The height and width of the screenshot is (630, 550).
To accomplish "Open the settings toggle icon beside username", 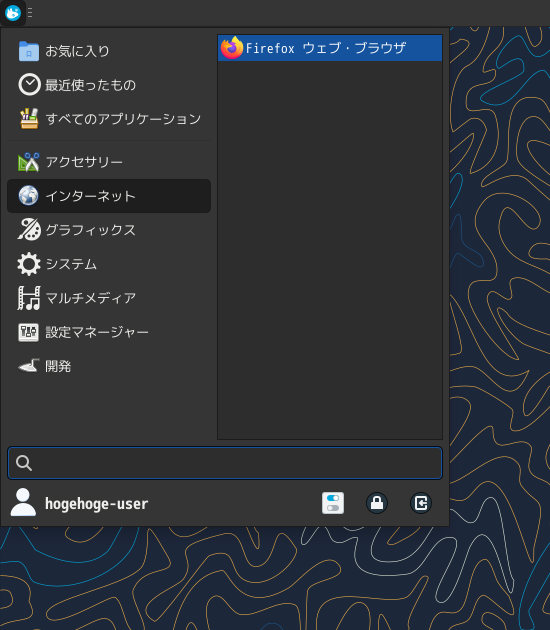I will click(333, 503).
